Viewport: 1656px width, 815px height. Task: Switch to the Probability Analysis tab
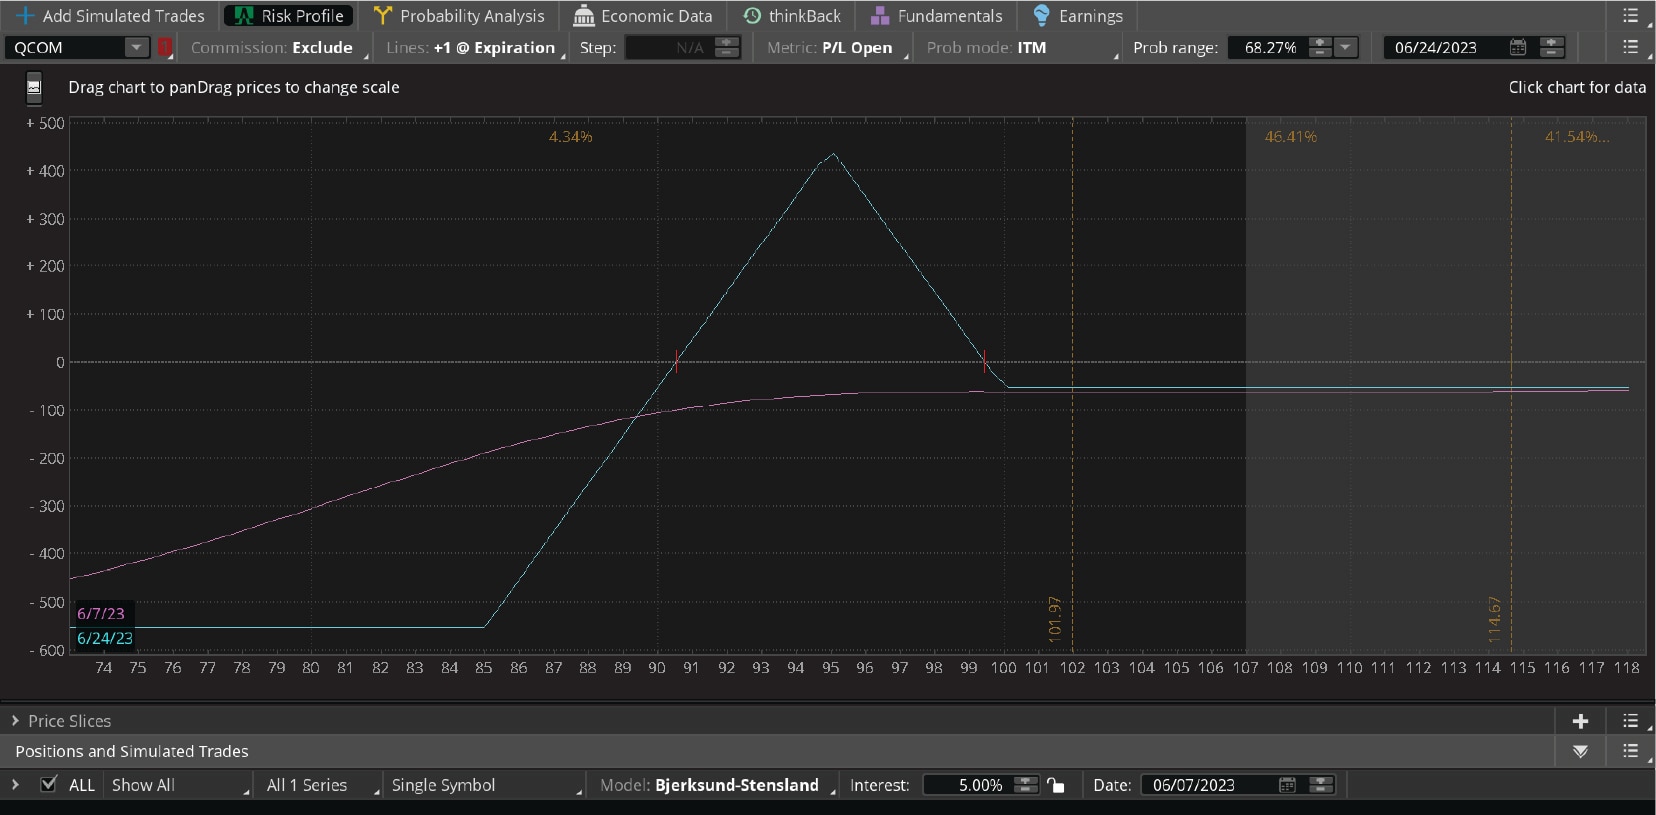(x=459, y=16)
